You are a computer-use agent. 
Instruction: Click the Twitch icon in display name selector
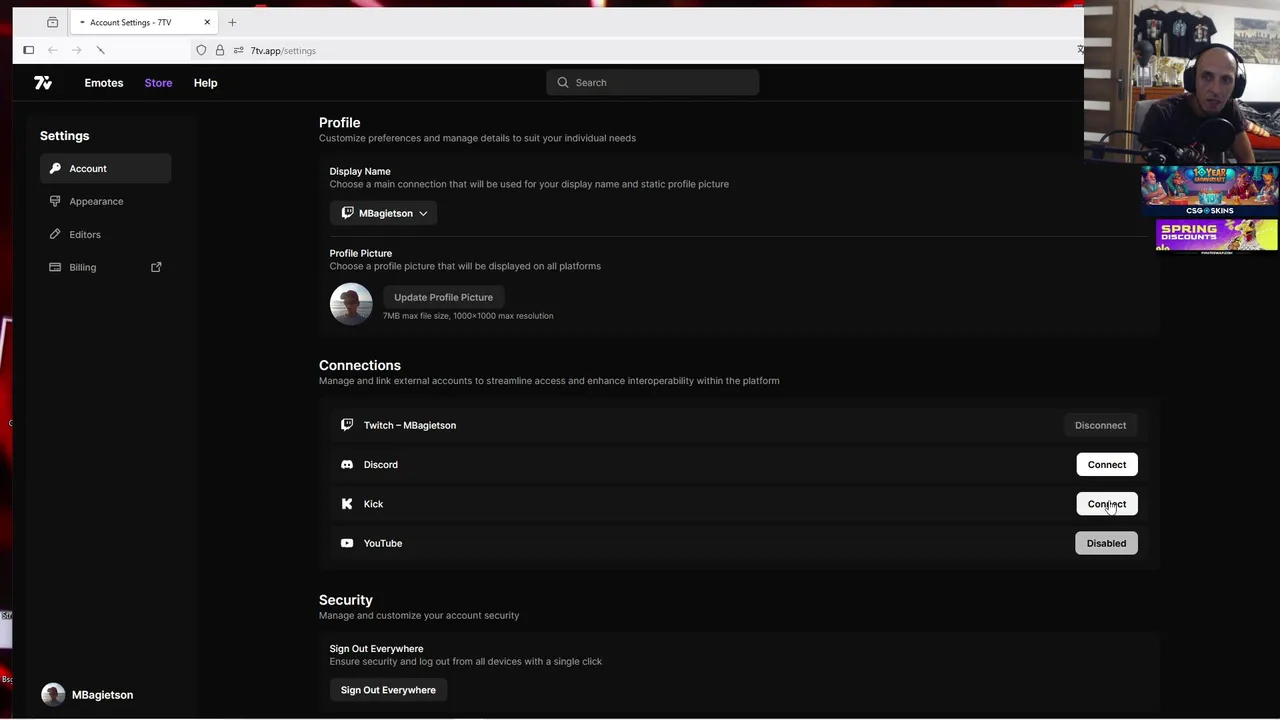347,213
